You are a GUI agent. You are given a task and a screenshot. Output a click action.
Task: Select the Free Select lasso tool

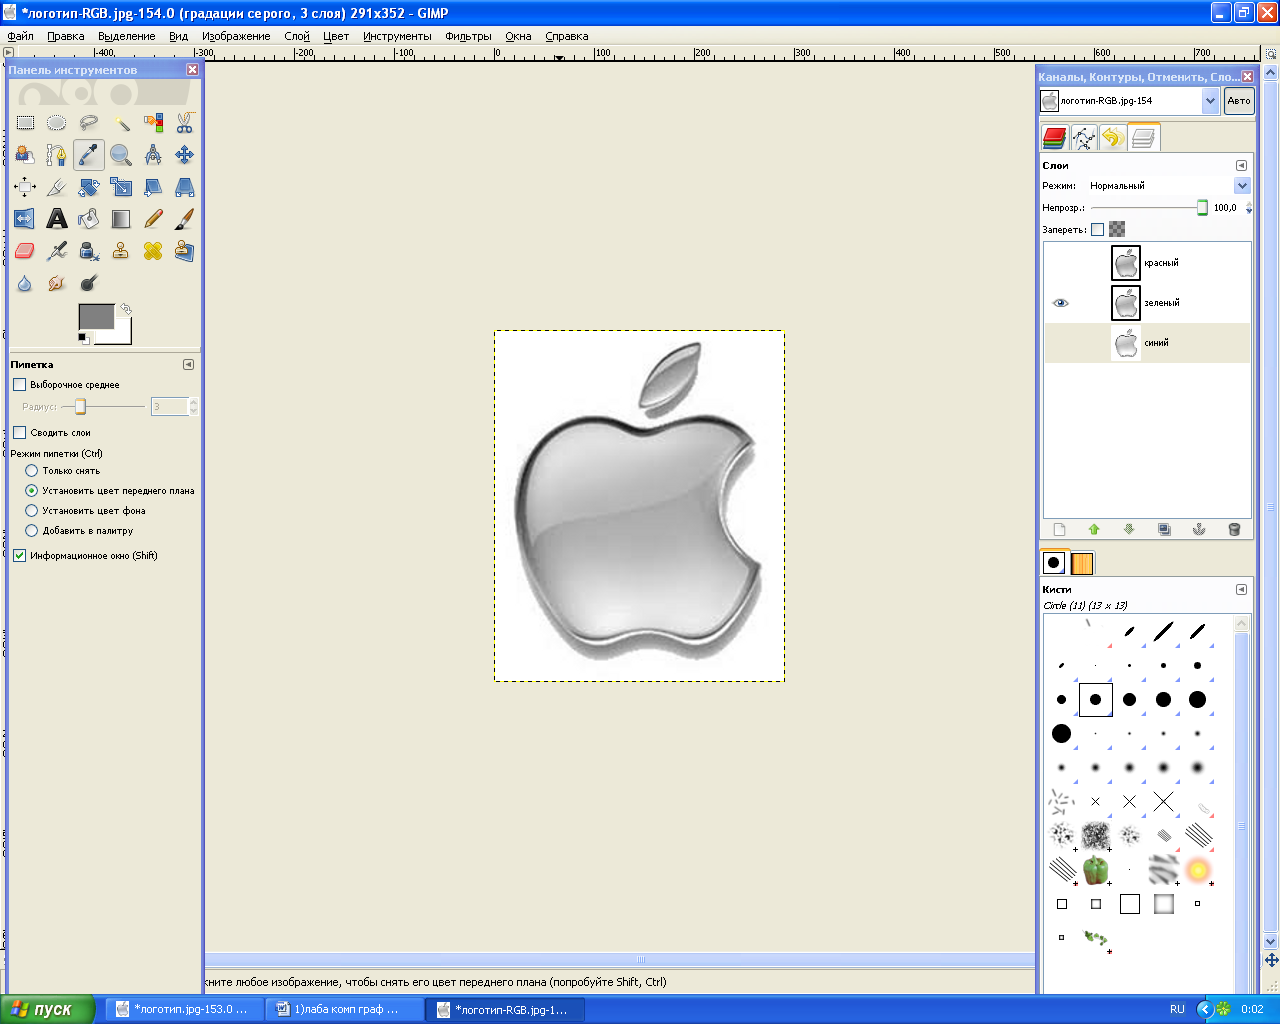[89, 123]
